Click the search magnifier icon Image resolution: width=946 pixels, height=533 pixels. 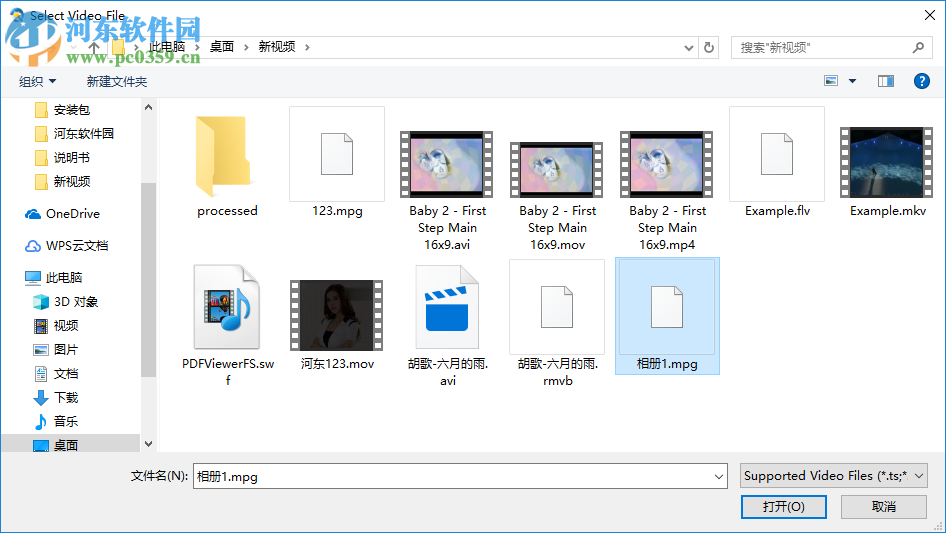[918, 47]
